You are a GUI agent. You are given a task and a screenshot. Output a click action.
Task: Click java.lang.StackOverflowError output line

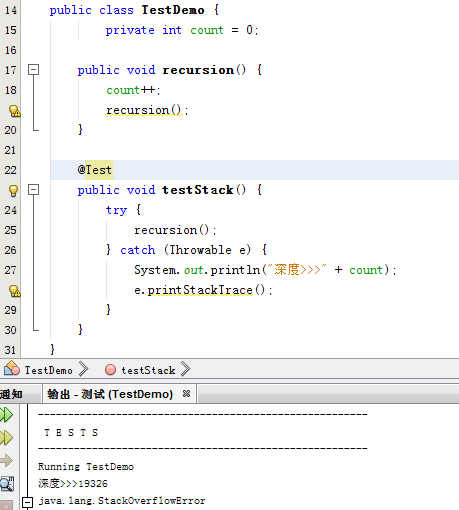(x=122, y=501)
